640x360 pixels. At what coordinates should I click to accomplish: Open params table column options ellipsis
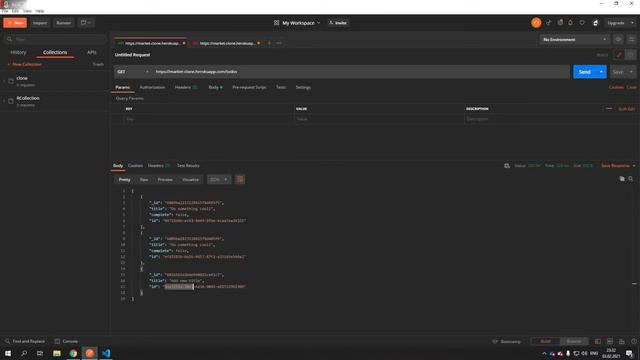[609, 109]
